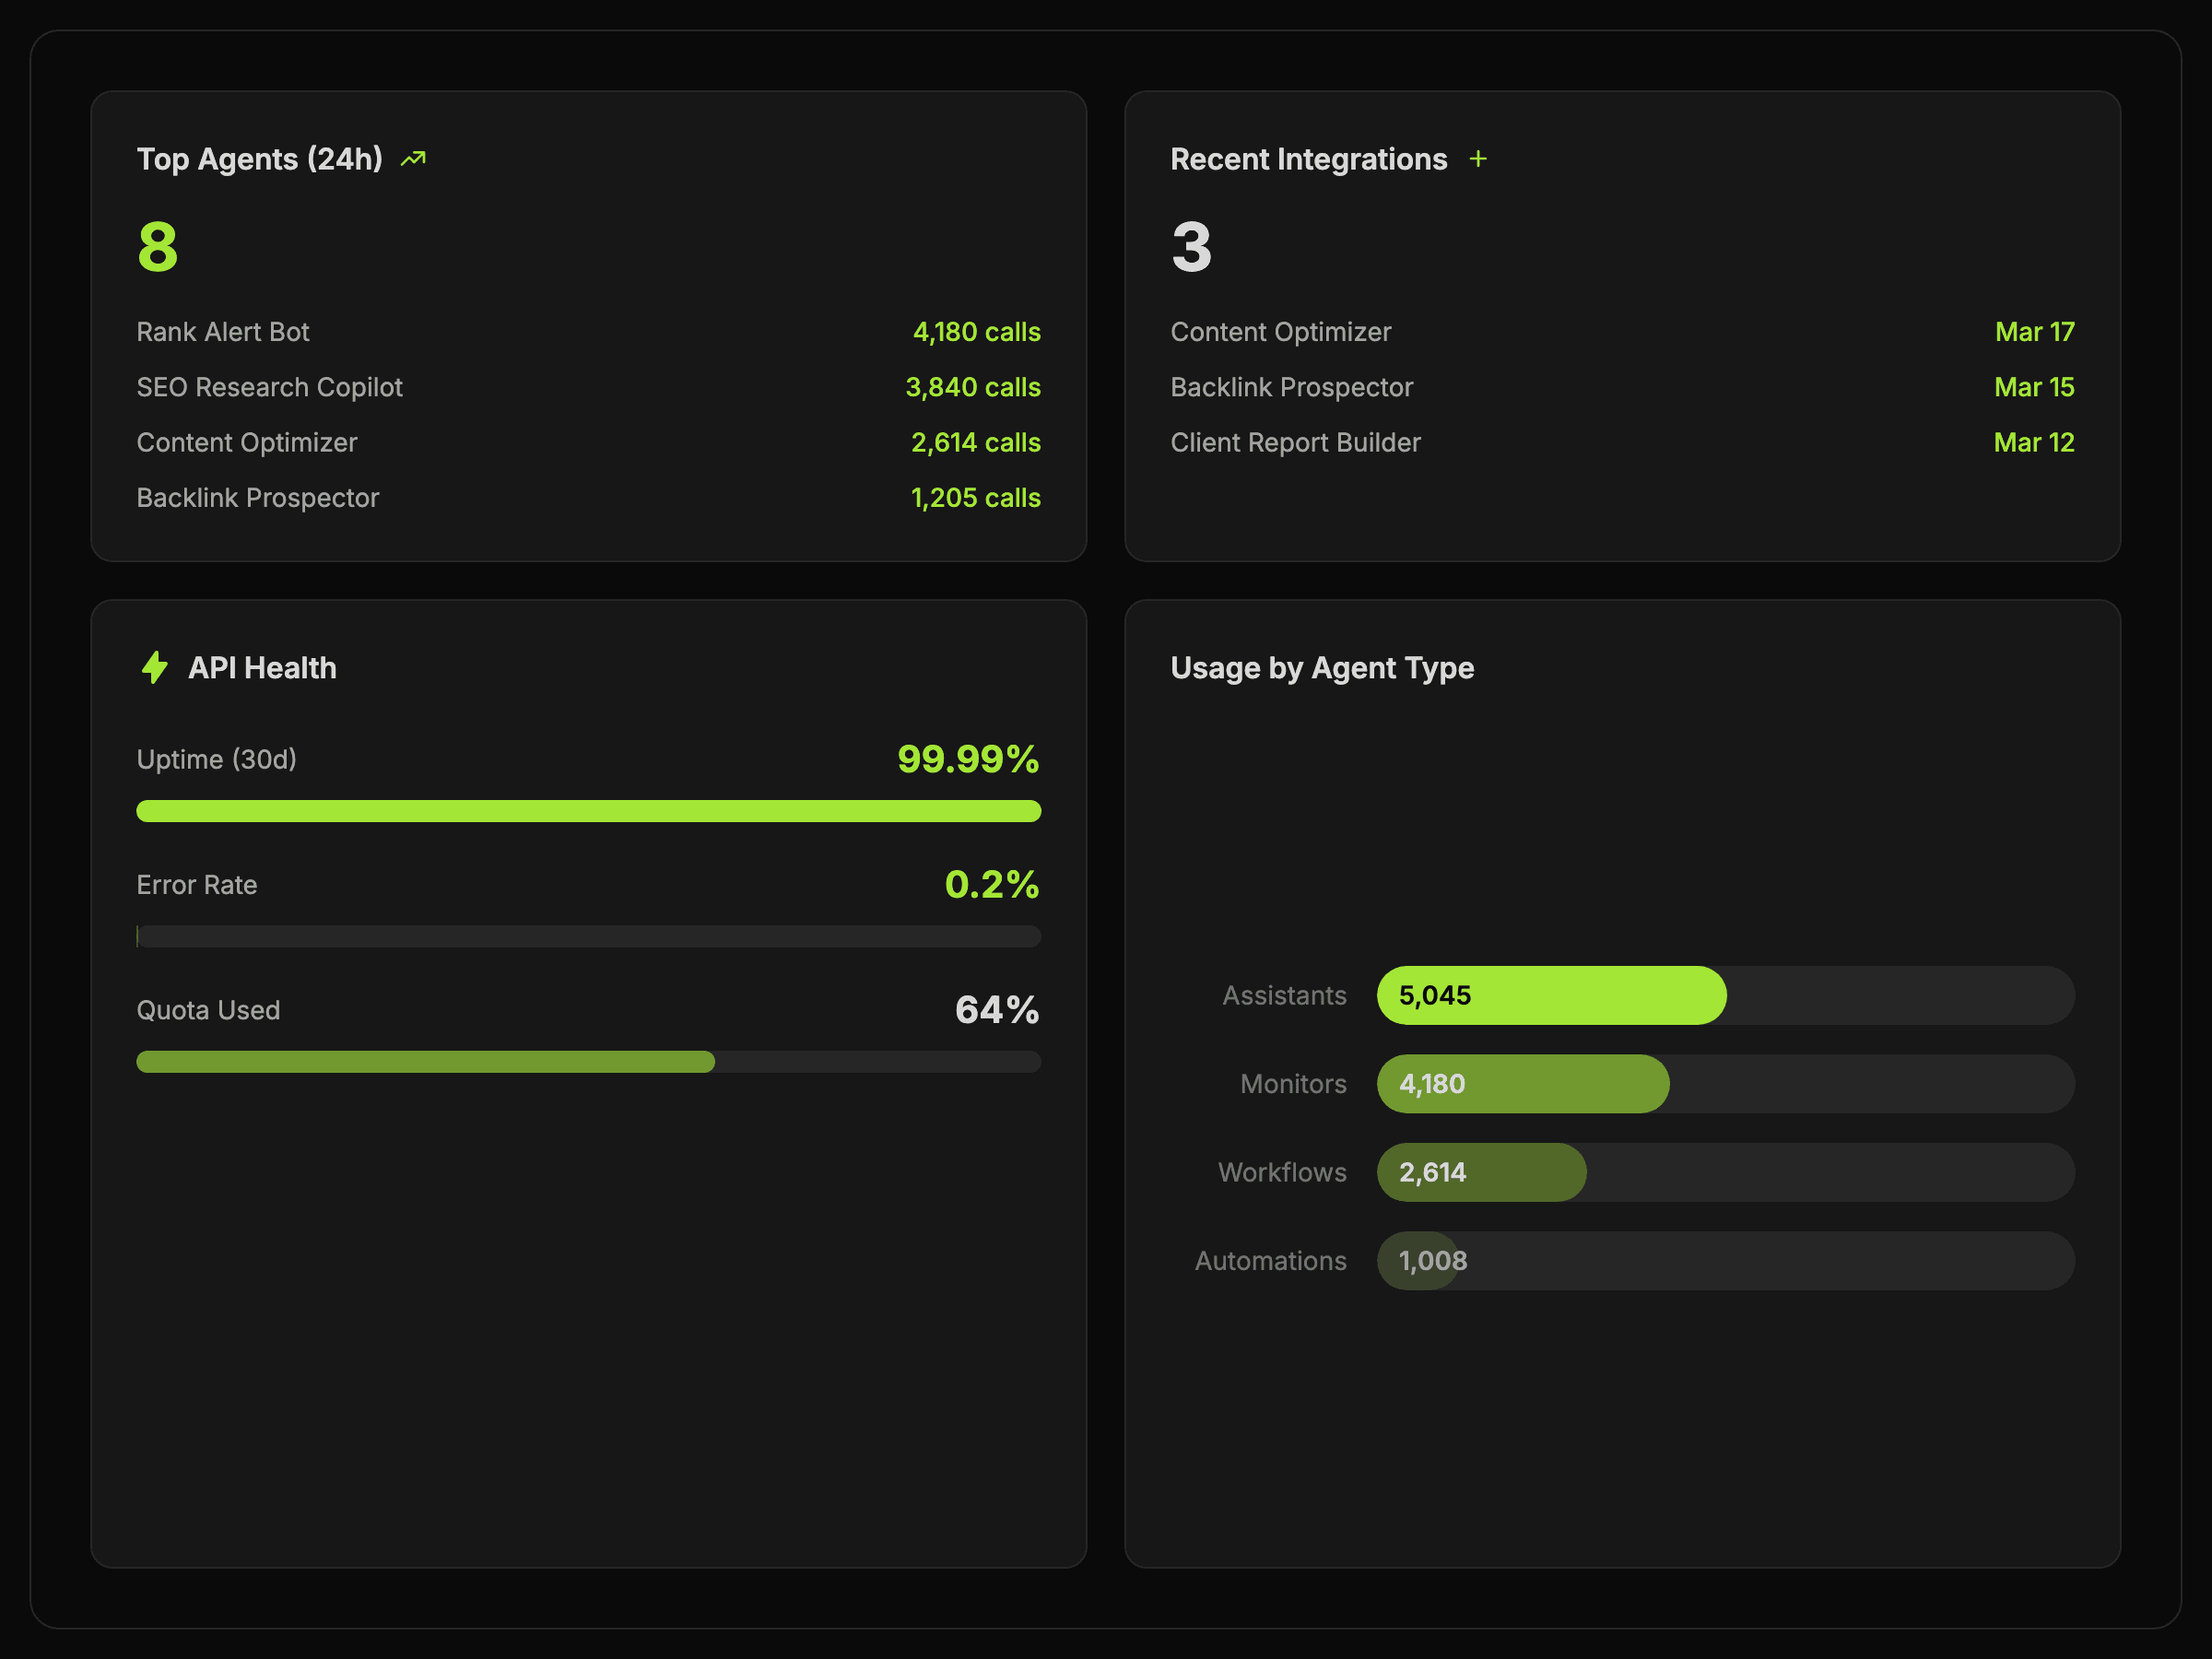Click Content Optimizer in Recent Integrations list
The height and width of the screenshot is (1659, 2212).
(1280, 332)
